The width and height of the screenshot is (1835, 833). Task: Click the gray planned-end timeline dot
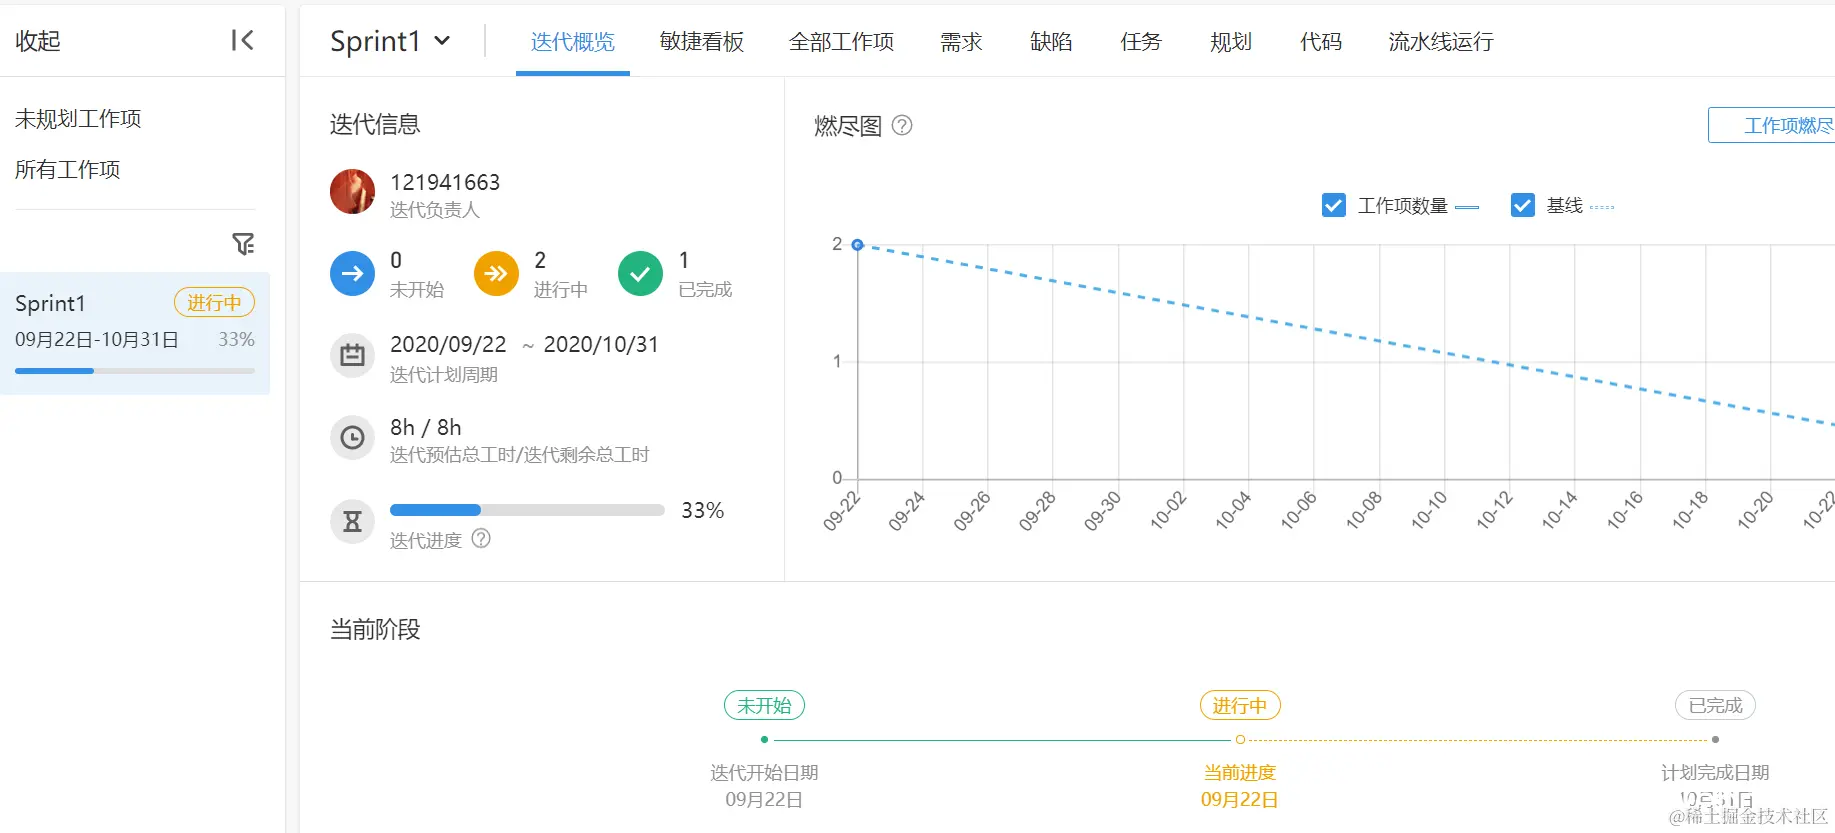1715,740
